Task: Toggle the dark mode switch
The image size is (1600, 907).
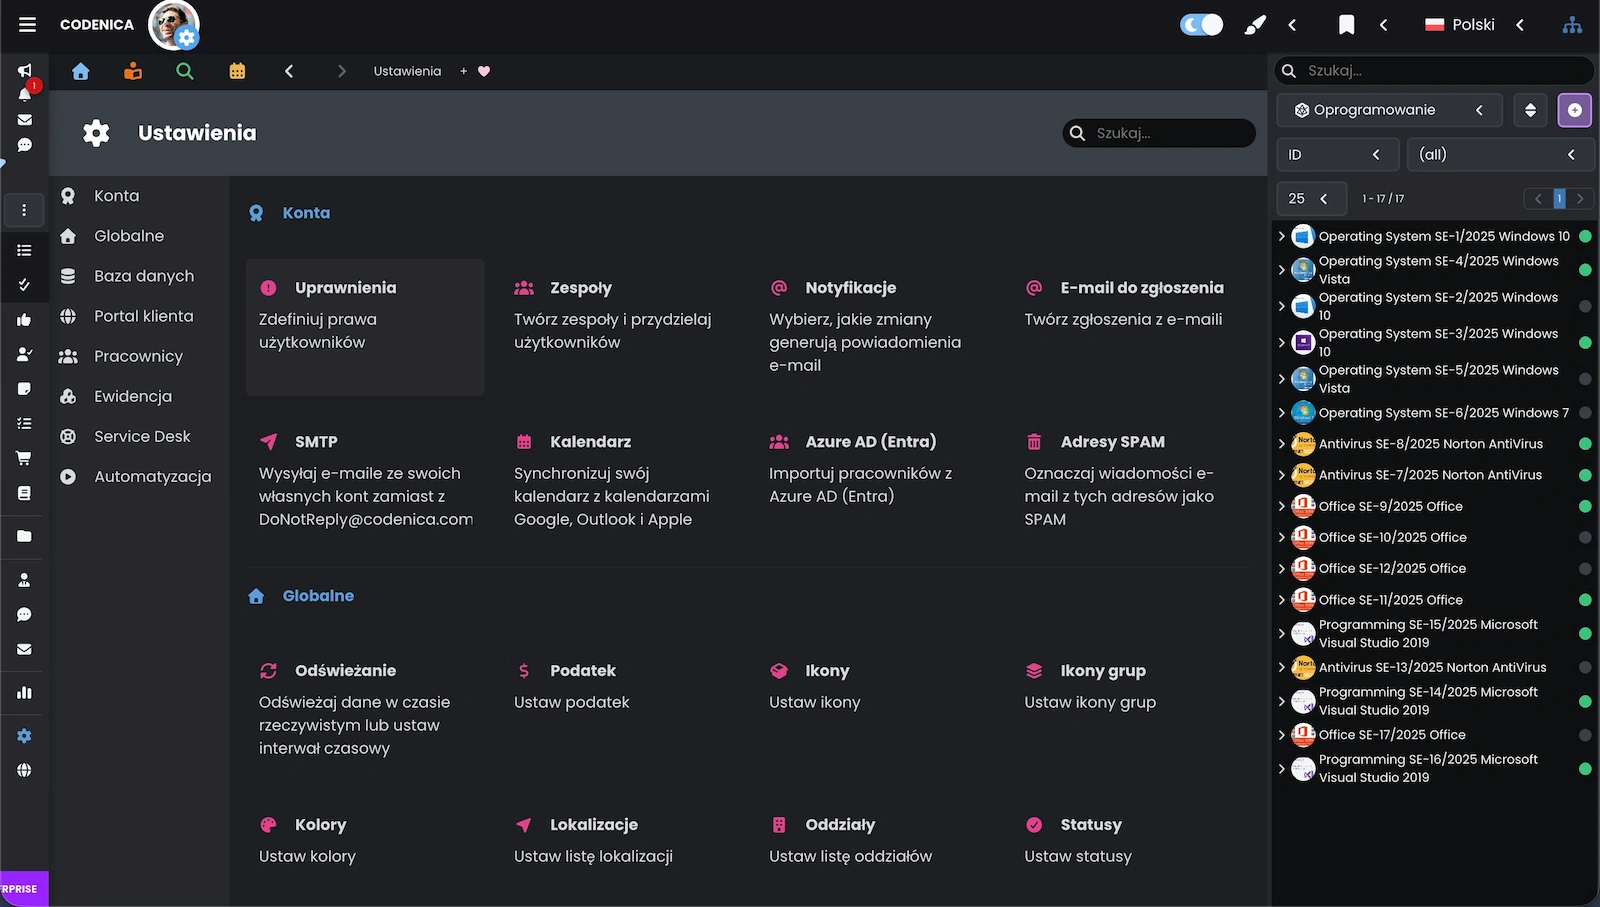Action: pos(1201,25)
